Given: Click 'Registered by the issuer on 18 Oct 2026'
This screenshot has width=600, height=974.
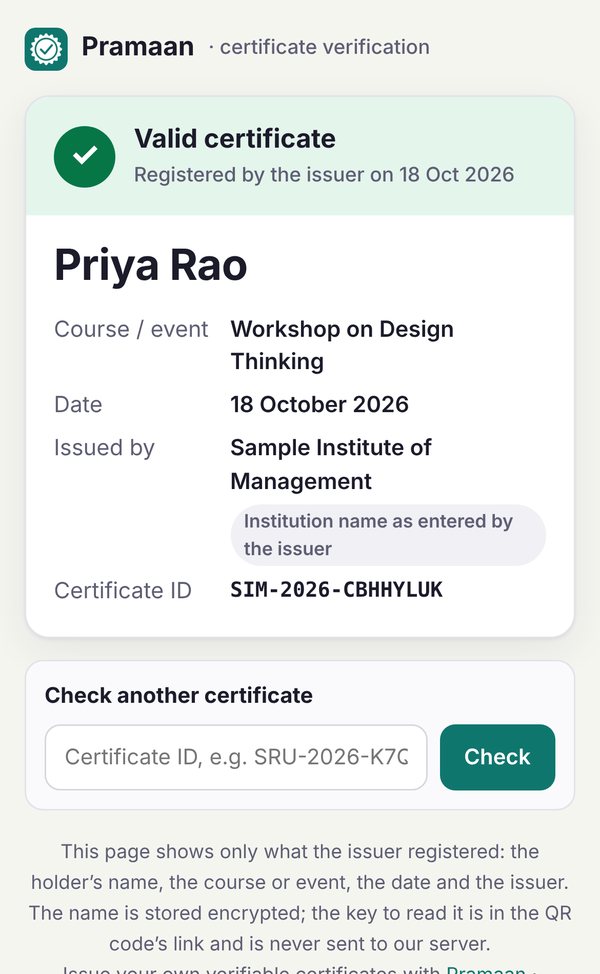Looking at the screenshot, I should (x=324, y=175).
